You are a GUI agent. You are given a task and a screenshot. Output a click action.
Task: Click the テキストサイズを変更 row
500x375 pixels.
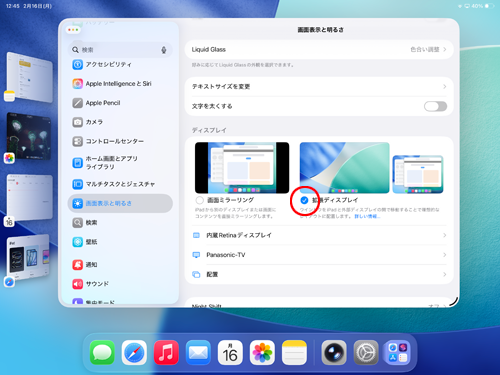pyautogui.click(x=319, y=87)
